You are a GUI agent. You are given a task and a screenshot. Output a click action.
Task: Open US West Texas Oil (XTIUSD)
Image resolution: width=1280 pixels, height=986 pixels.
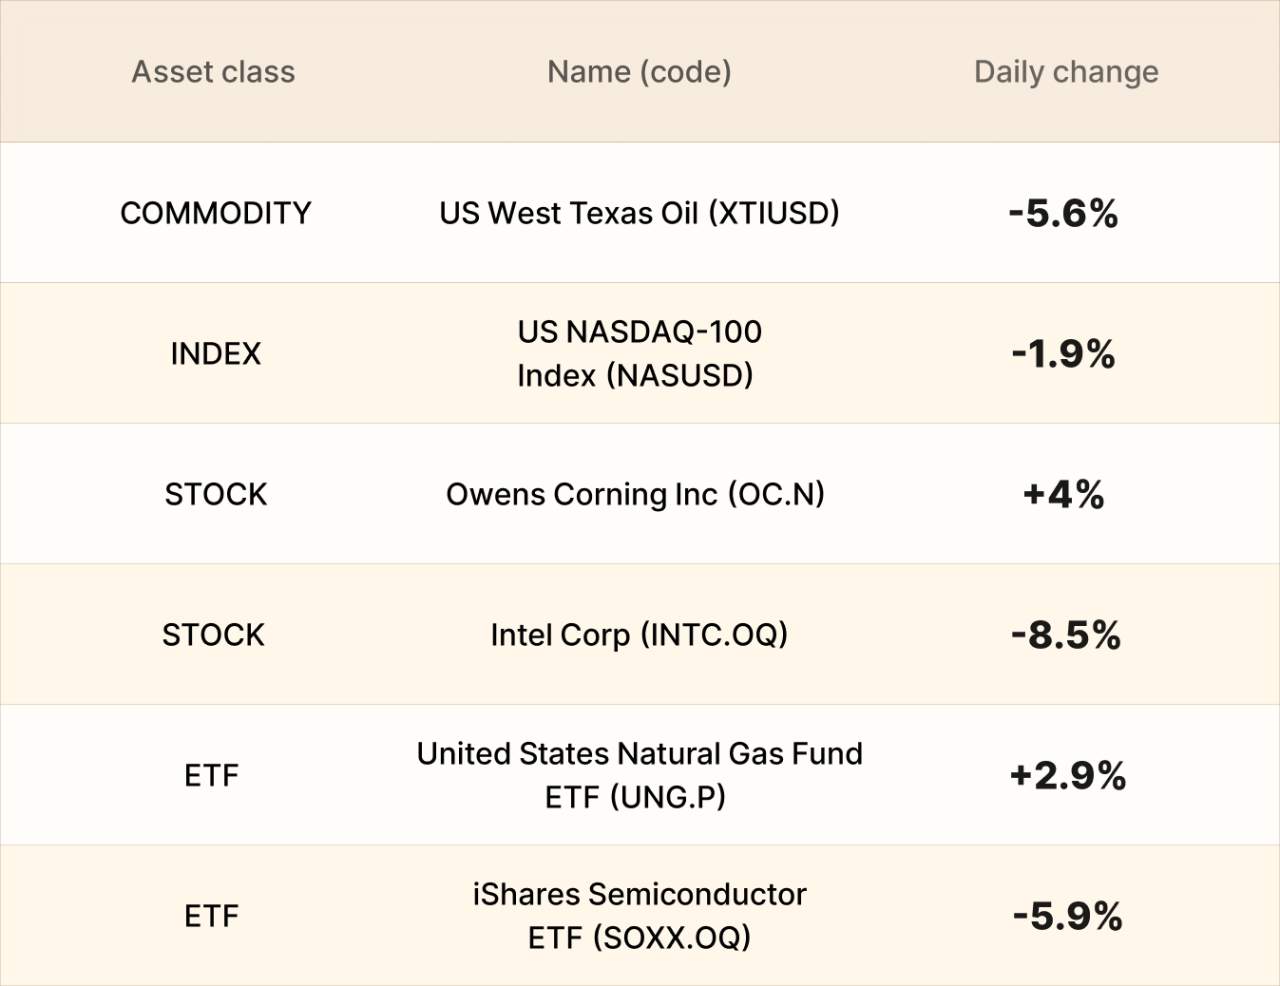tap(639, 213)
